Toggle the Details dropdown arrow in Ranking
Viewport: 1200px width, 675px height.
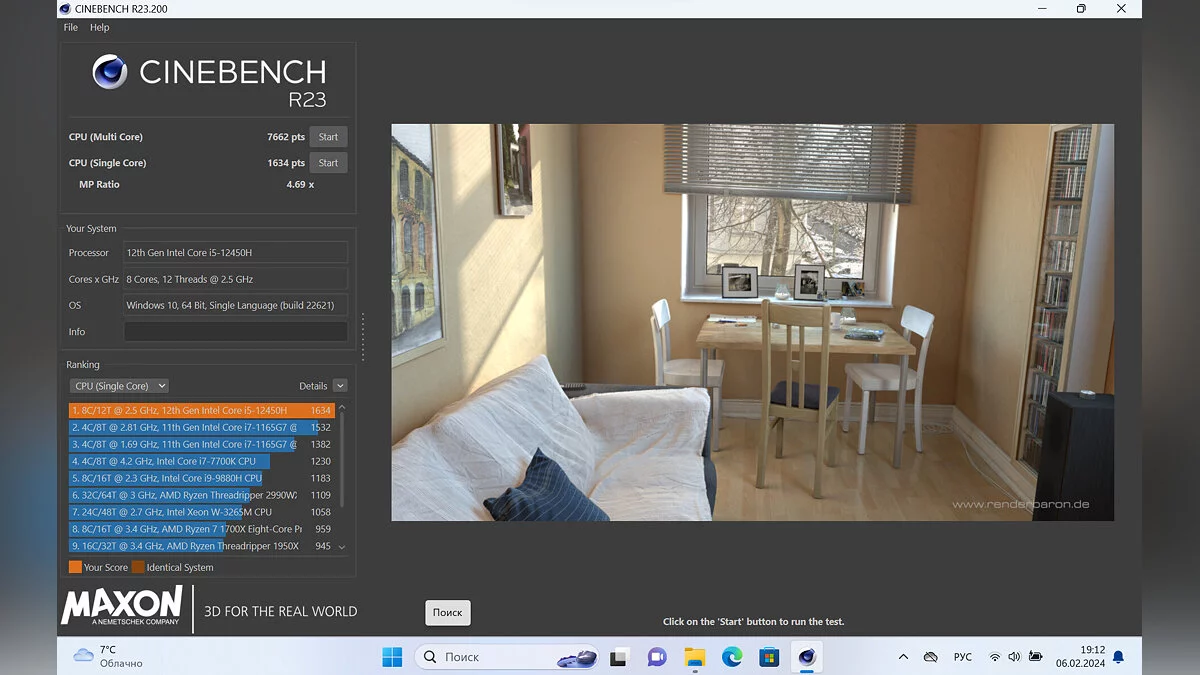pos(340,386)
